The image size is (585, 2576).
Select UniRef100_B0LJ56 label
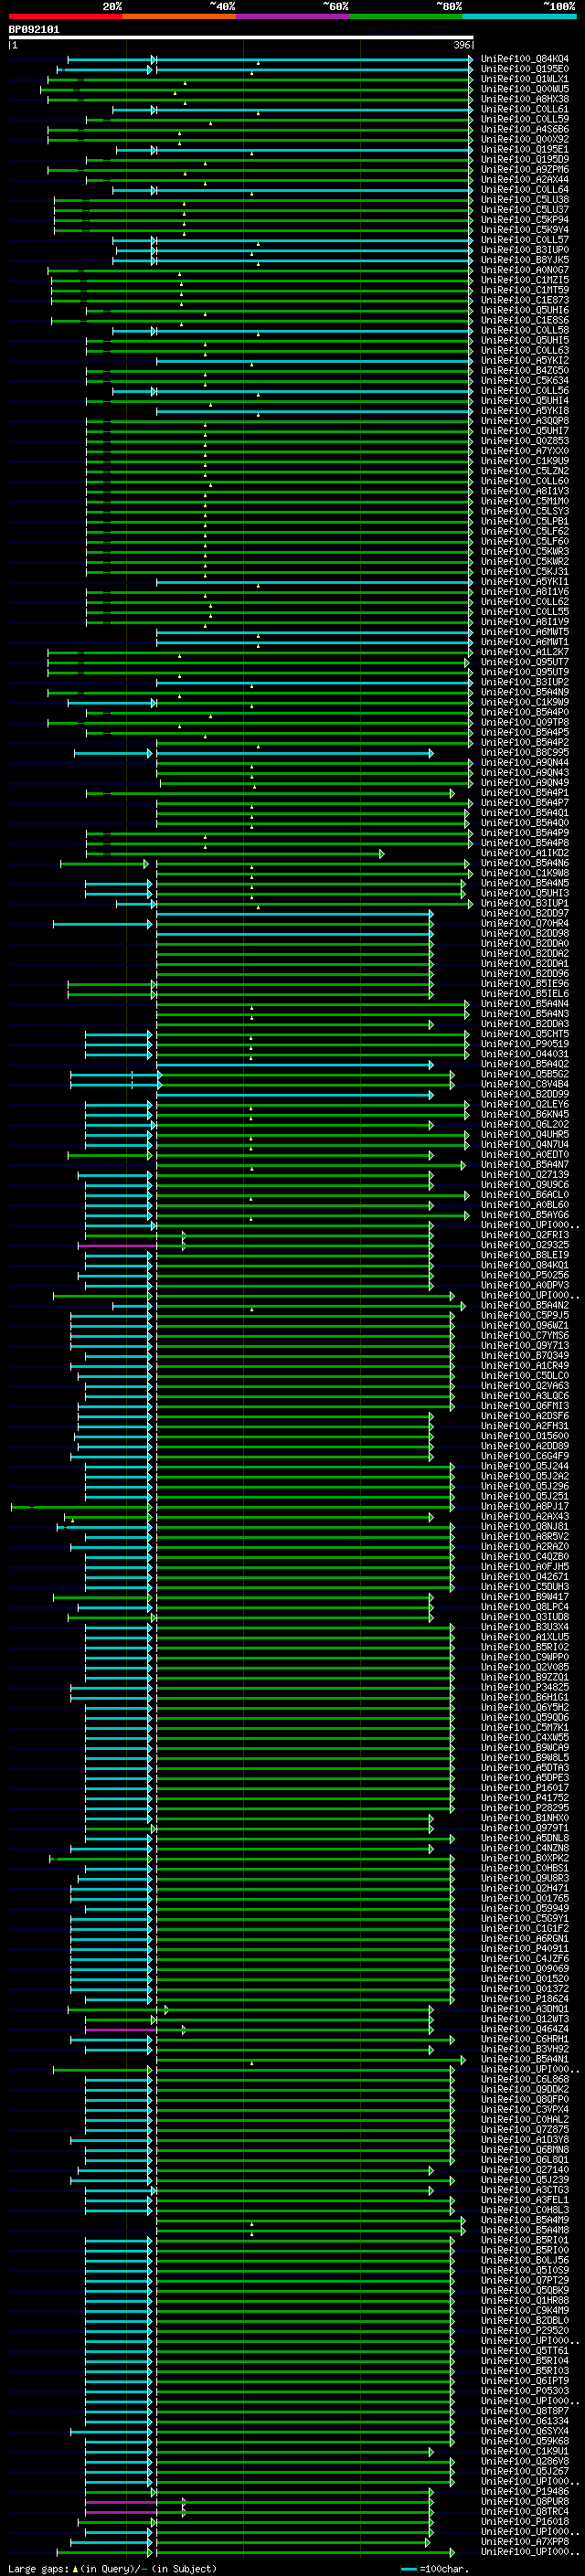click(x=525, y=2260)
